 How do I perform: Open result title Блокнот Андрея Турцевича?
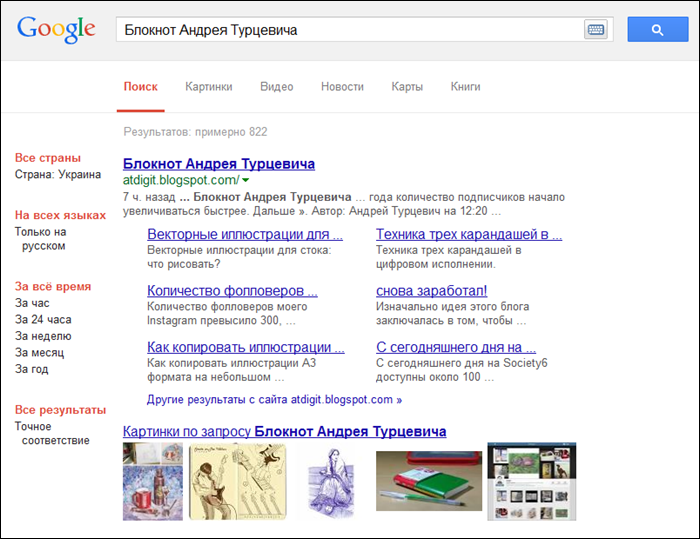(219, 164)
